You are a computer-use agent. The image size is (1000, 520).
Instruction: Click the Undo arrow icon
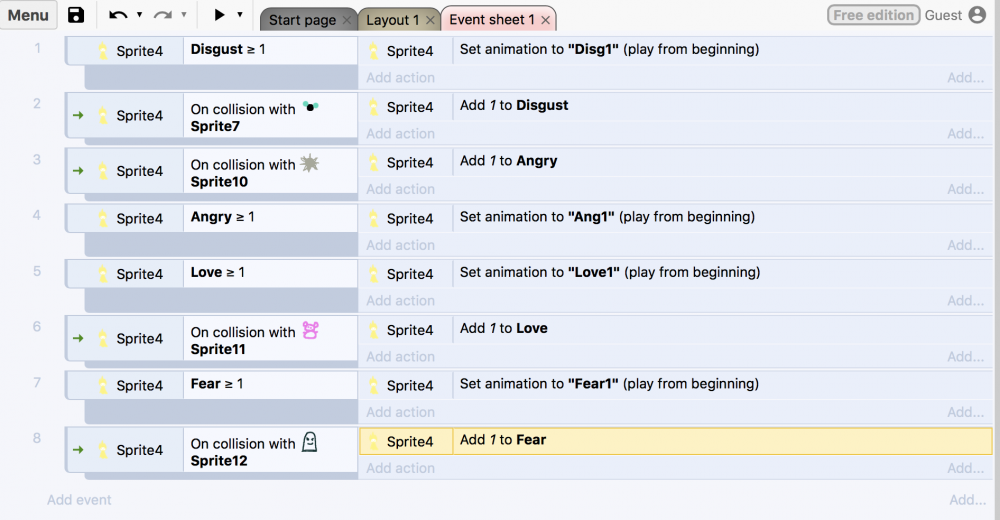coord(118,15)
